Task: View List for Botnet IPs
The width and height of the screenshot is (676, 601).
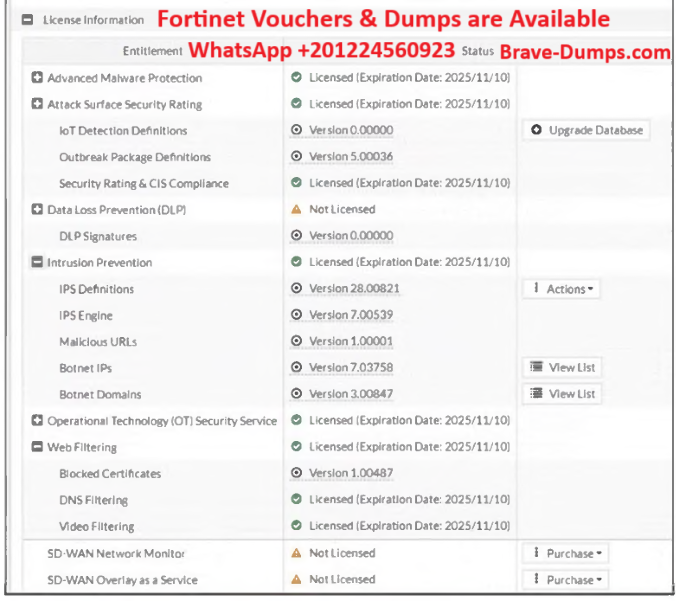Action: tap(562, 368)
